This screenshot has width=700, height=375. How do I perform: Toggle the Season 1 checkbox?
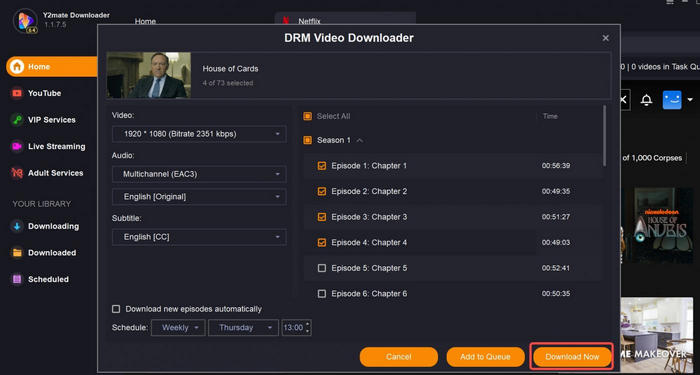pyautogui.click(x=307, y=140)
